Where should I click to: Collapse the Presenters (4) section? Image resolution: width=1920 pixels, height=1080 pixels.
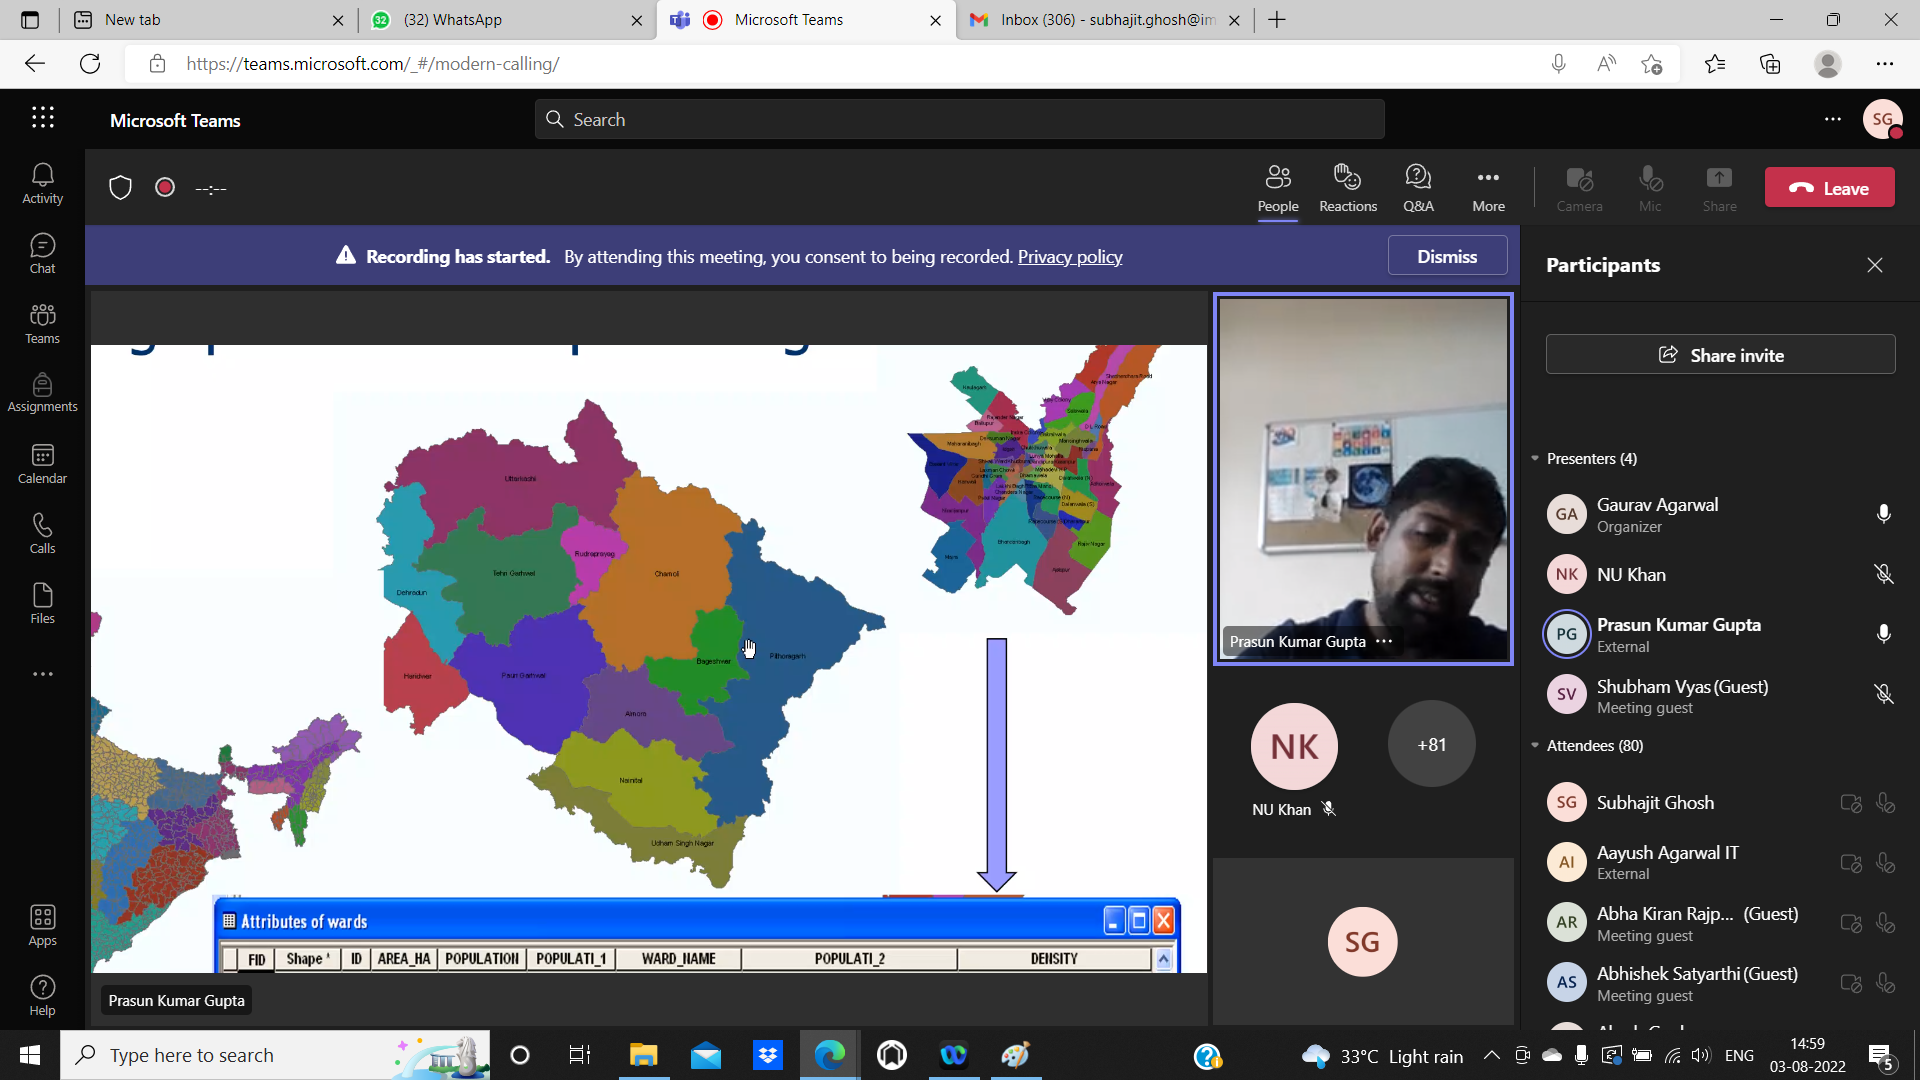coord(1535,459)
